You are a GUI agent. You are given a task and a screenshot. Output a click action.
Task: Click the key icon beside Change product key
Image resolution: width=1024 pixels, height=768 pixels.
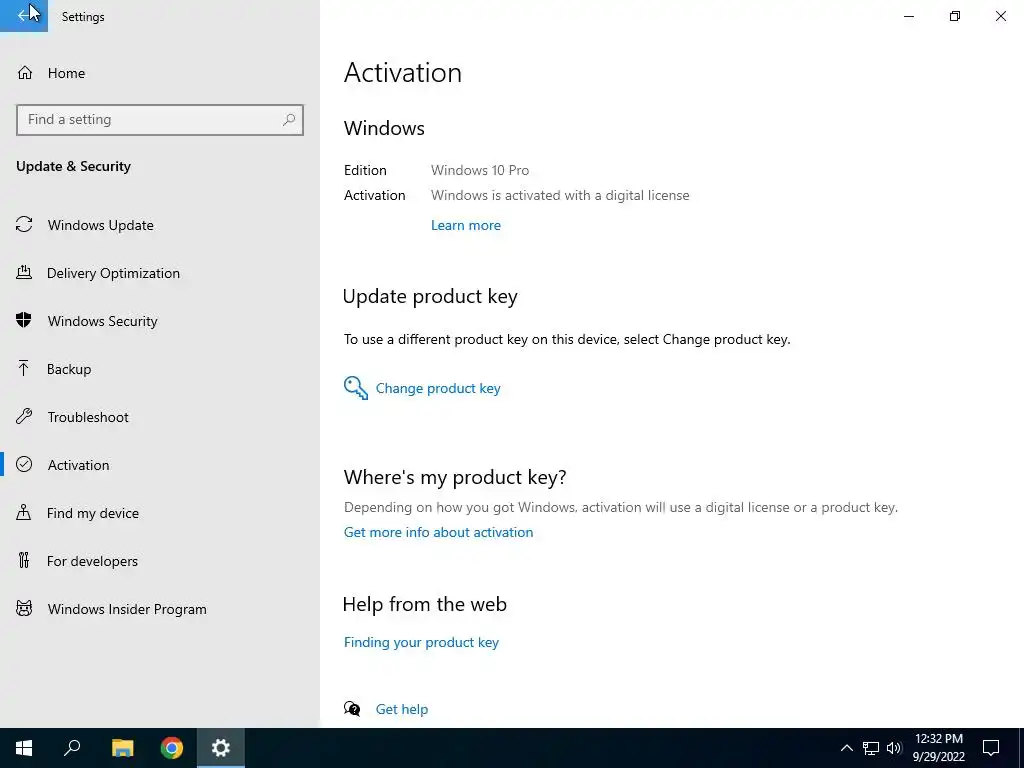356,388
